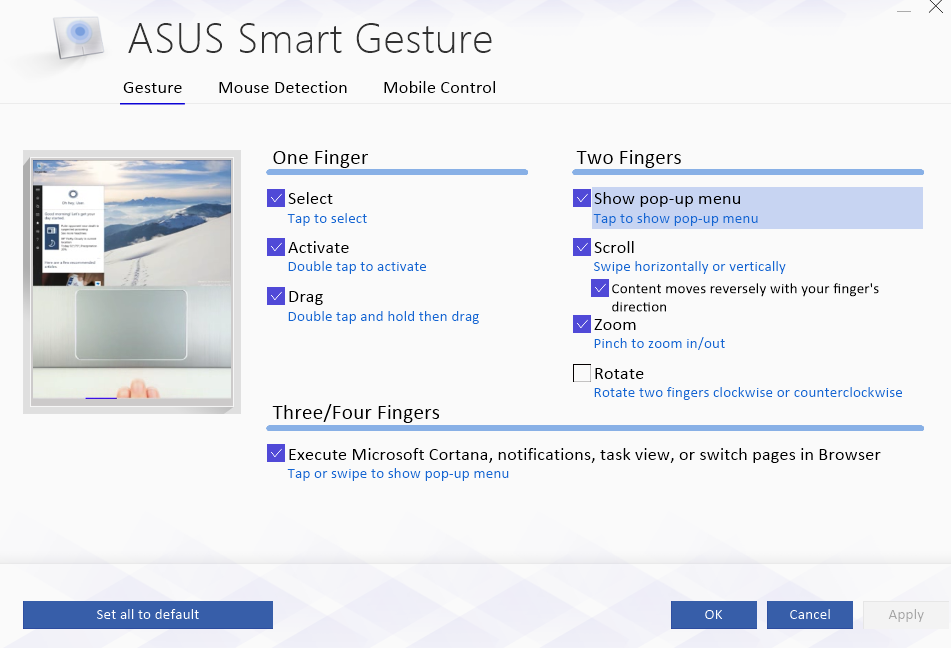Close the ASUS Smart Gesture window

tap(936, 7)
